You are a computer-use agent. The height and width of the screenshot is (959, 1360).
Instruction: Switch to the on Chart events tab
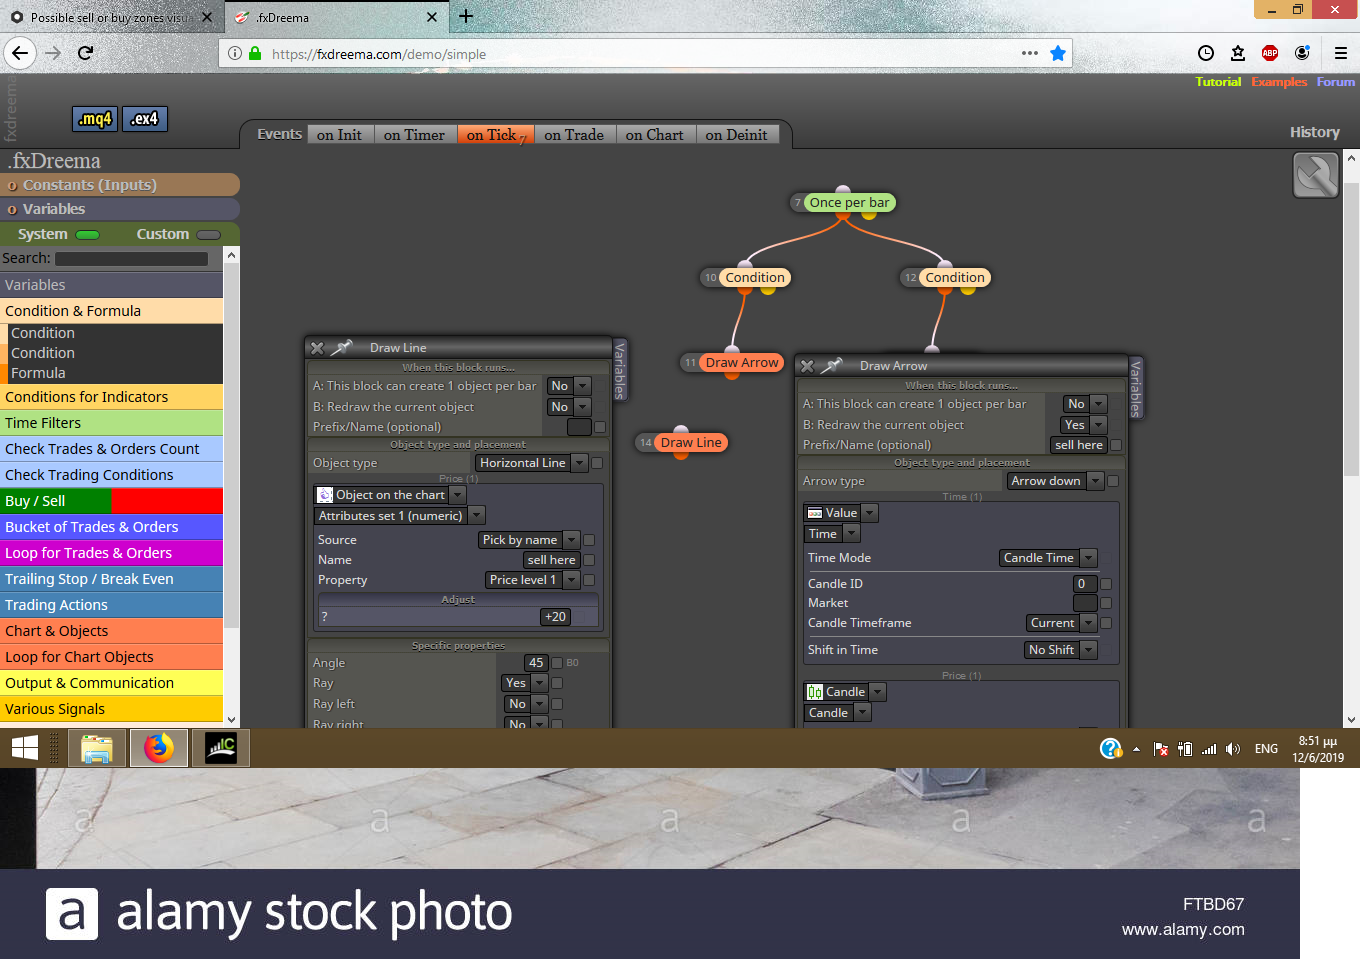[655, 135]
